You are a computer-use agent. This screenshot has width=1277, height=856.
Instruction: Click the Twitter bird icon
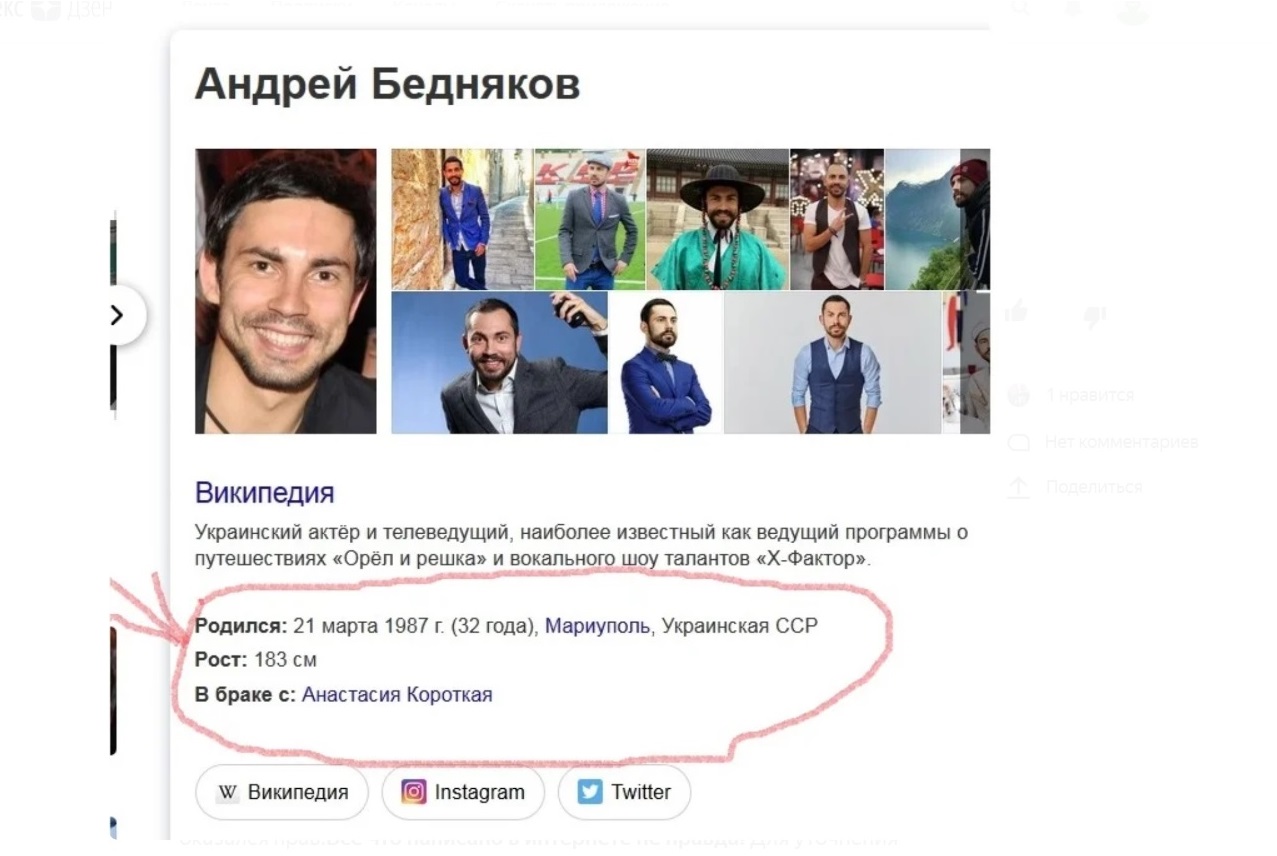point(590,792)
